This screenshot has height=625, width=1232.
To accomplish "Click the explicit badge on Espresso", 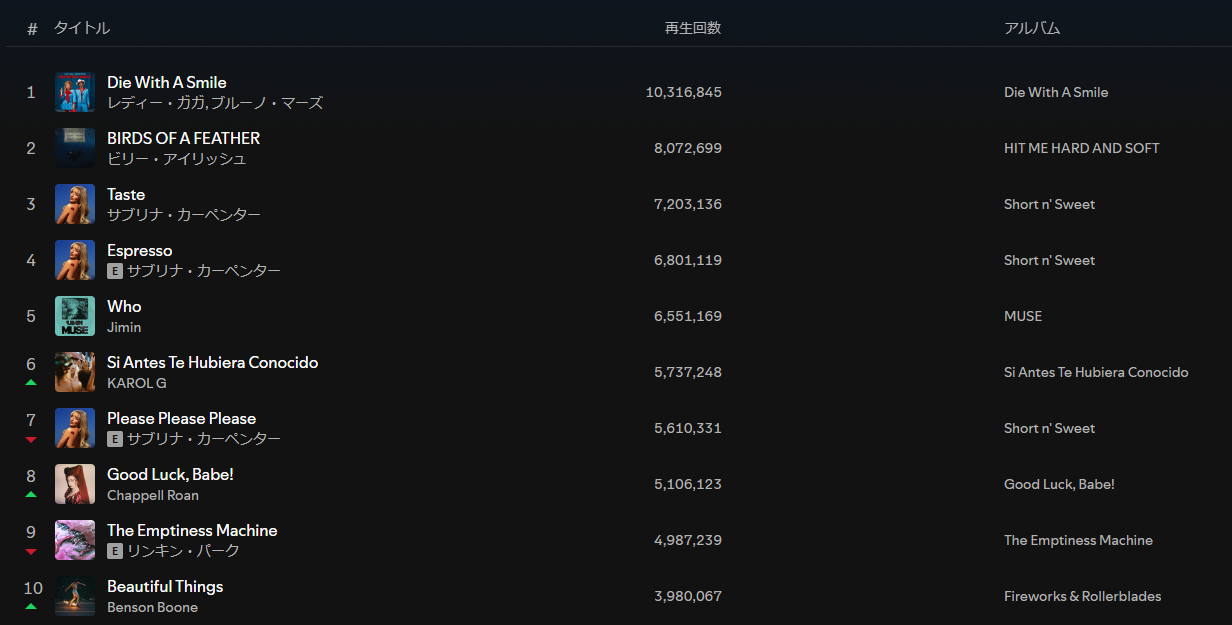I will [x=115, y=271].
